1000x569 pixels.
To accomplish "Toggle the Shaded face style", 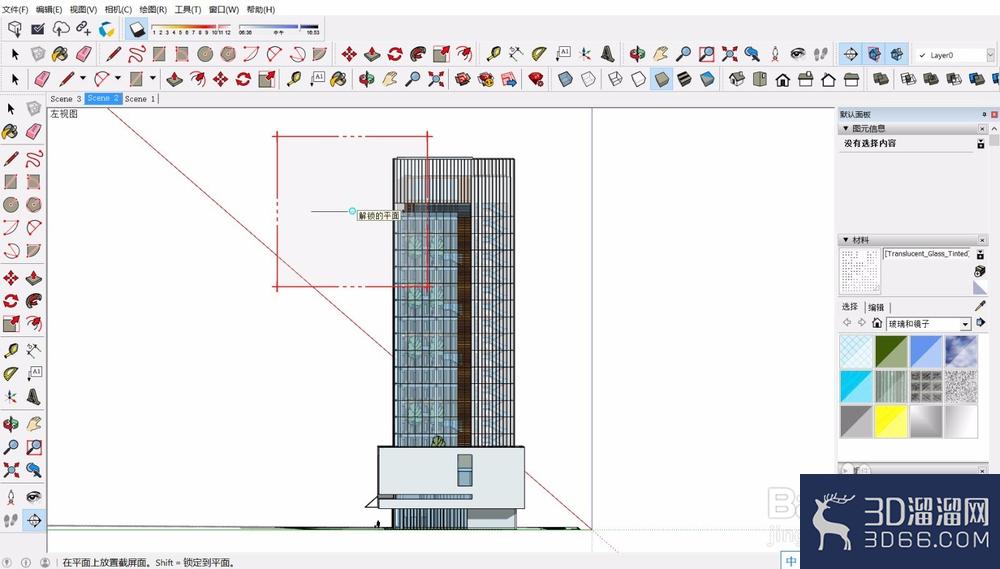I will (x=661, y=80).
